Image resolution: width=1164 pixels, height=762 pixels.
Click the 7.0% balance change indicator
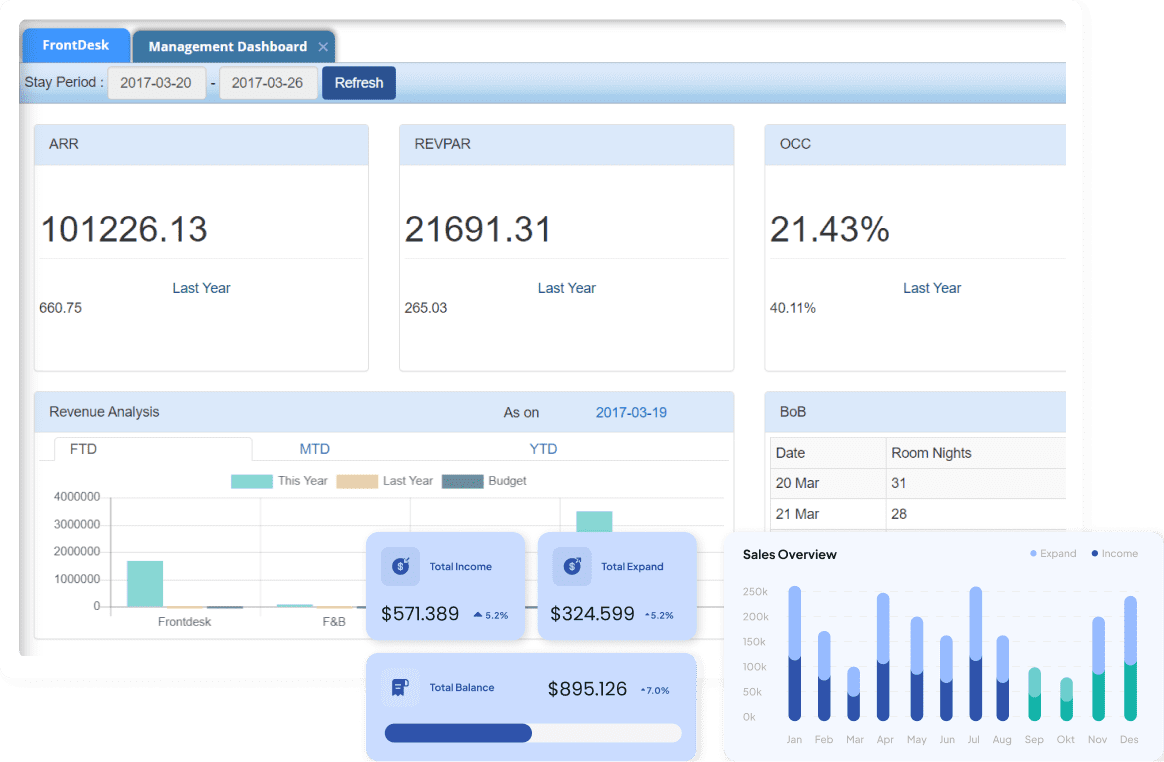655,691
